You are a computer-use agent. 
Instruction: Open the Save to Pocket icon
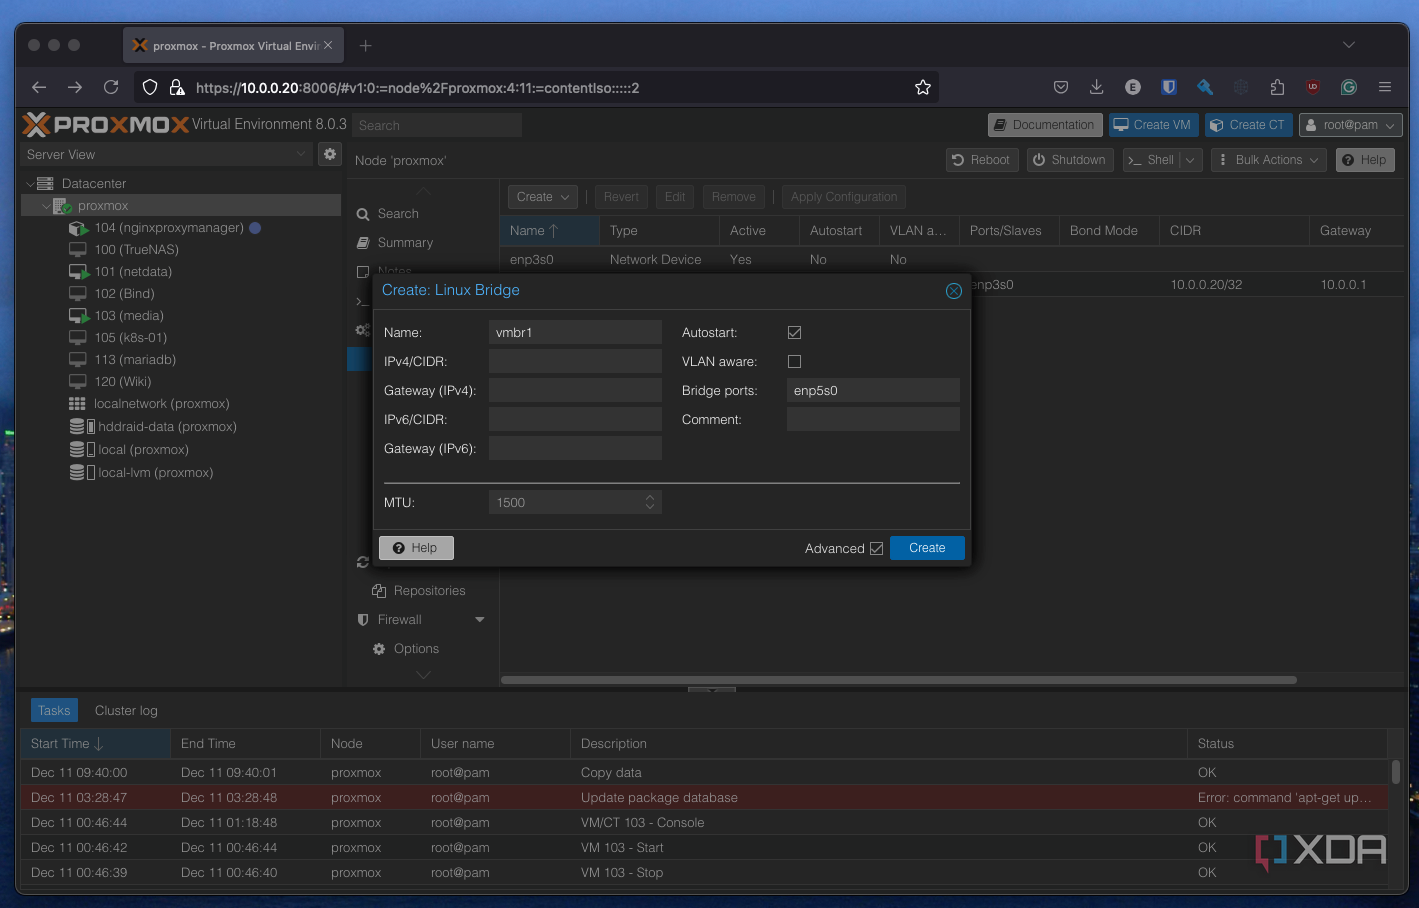(1061, 87)
